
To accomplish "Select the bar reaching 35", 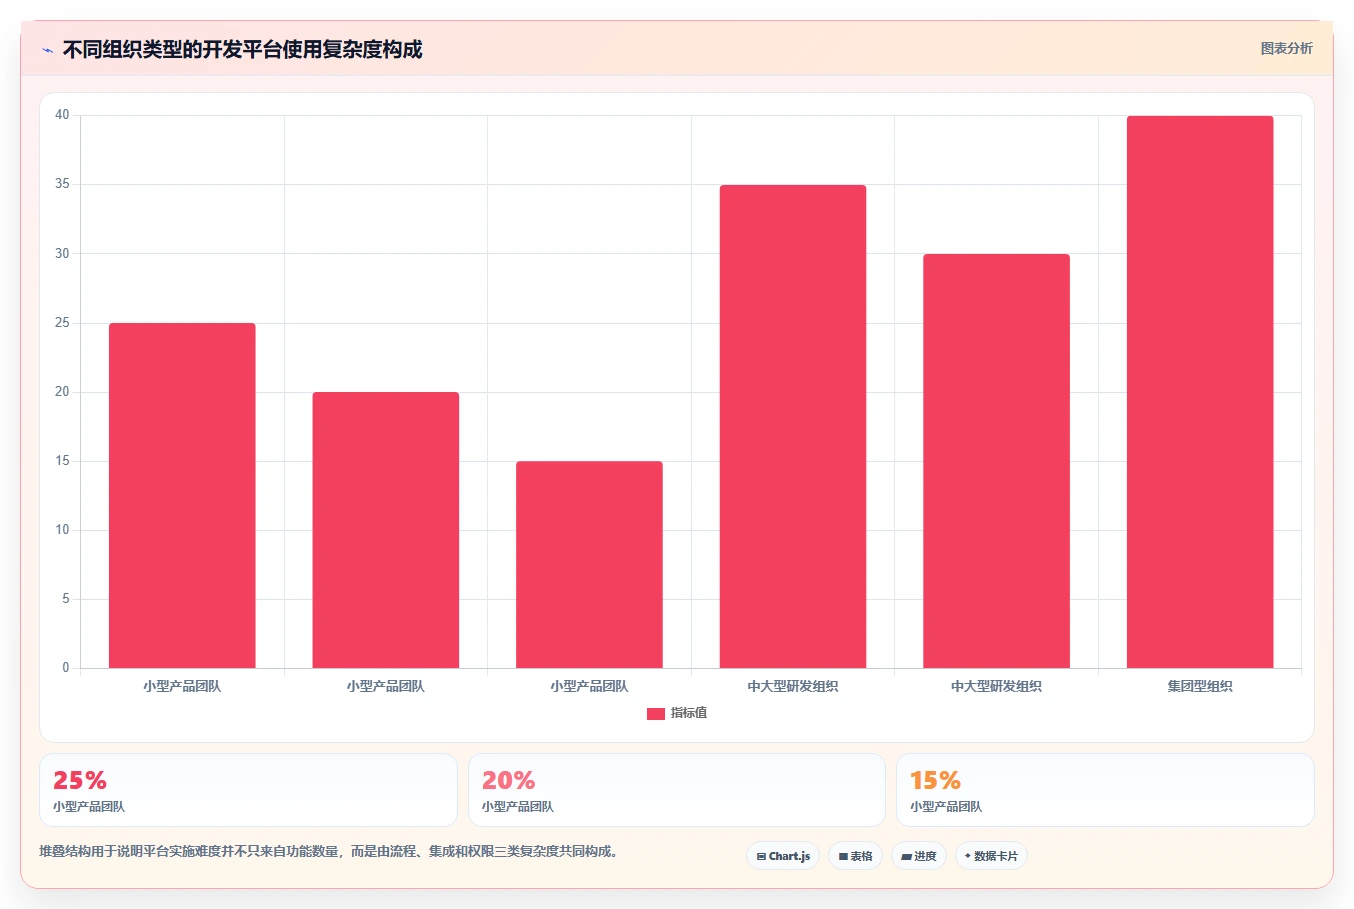I will click(793, 426).
